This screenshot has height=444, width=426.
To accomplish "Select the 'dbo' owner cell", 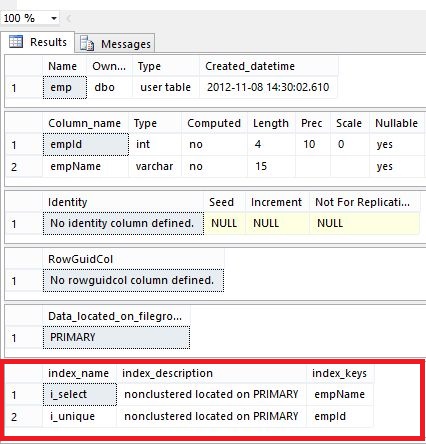I will pos(110,87).
